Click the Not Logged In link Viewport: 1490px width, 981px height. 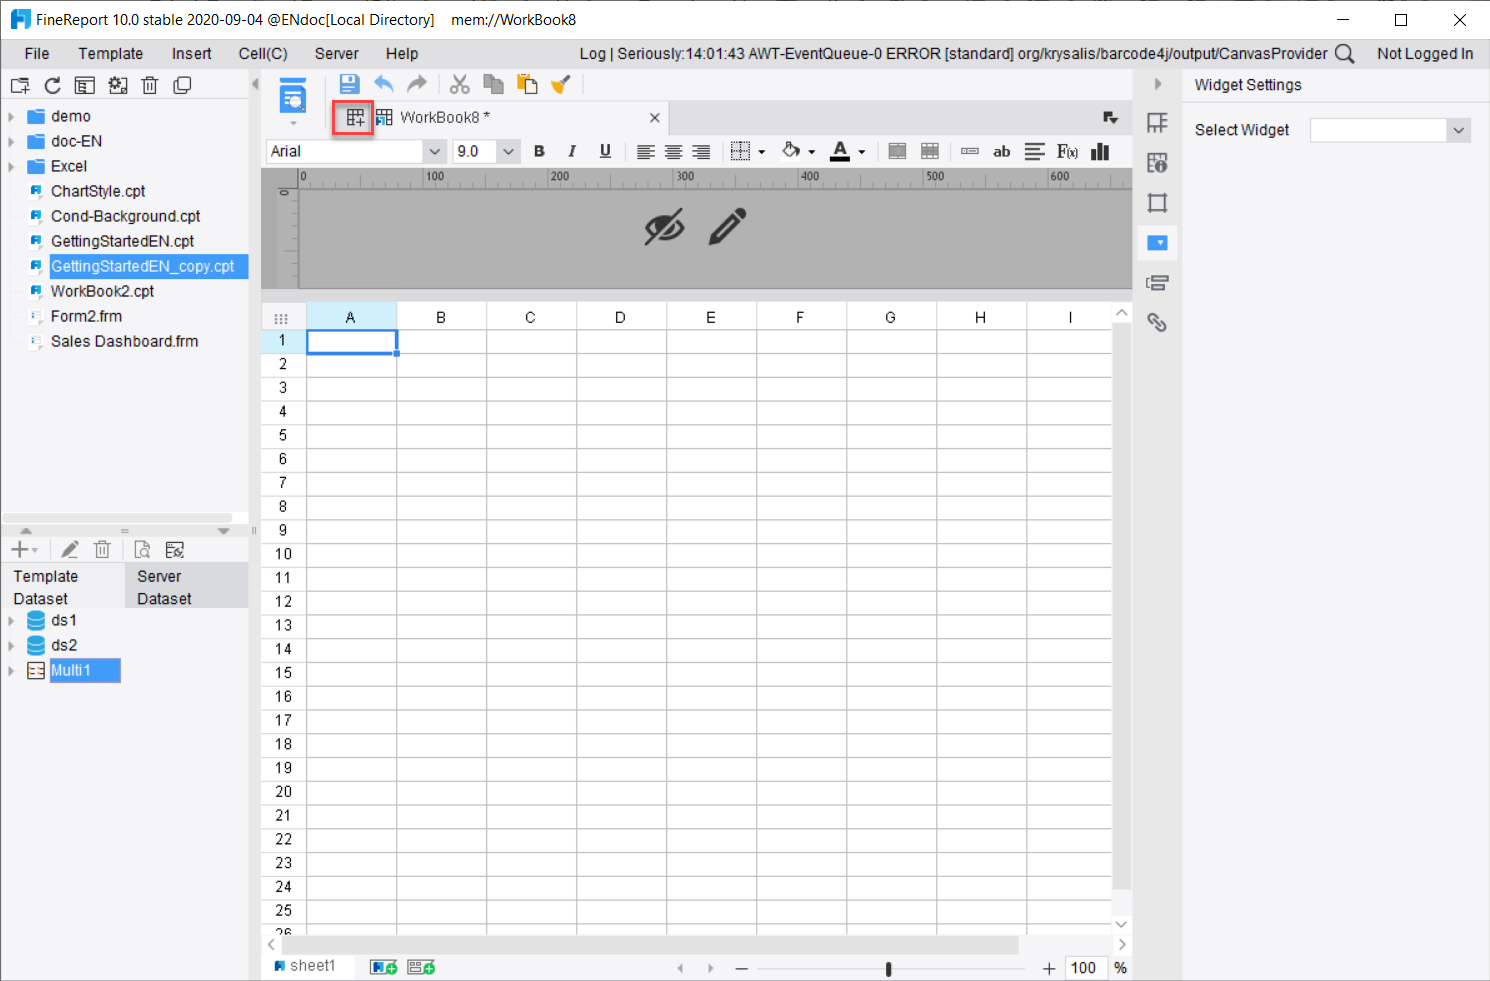[x=1425, y=54]
